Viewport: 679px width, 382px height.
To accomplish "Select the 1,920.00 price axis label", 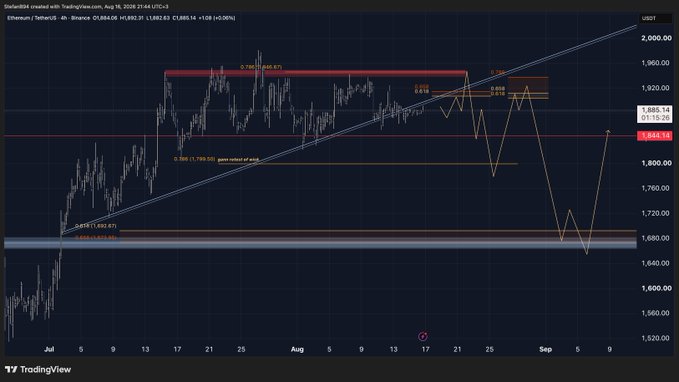I will (x=656, y=88).
